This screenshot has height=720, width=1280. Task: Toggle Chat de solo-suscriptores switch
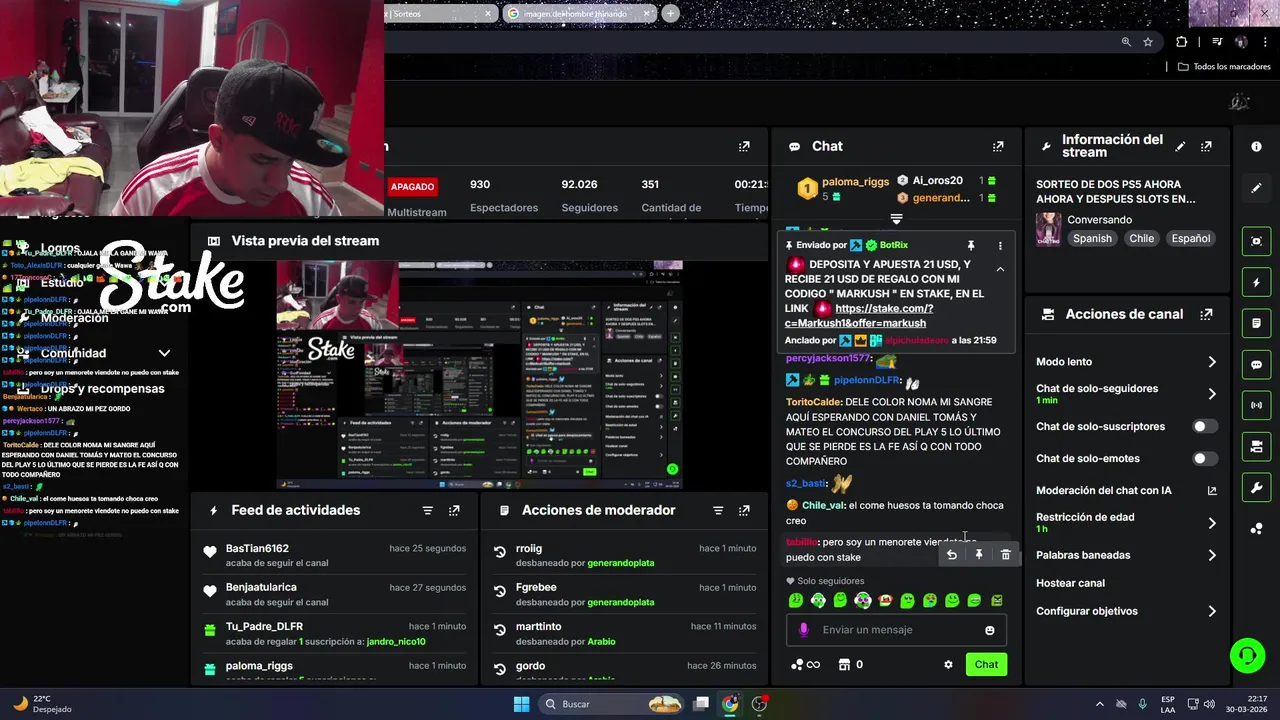coord(1205,426)
